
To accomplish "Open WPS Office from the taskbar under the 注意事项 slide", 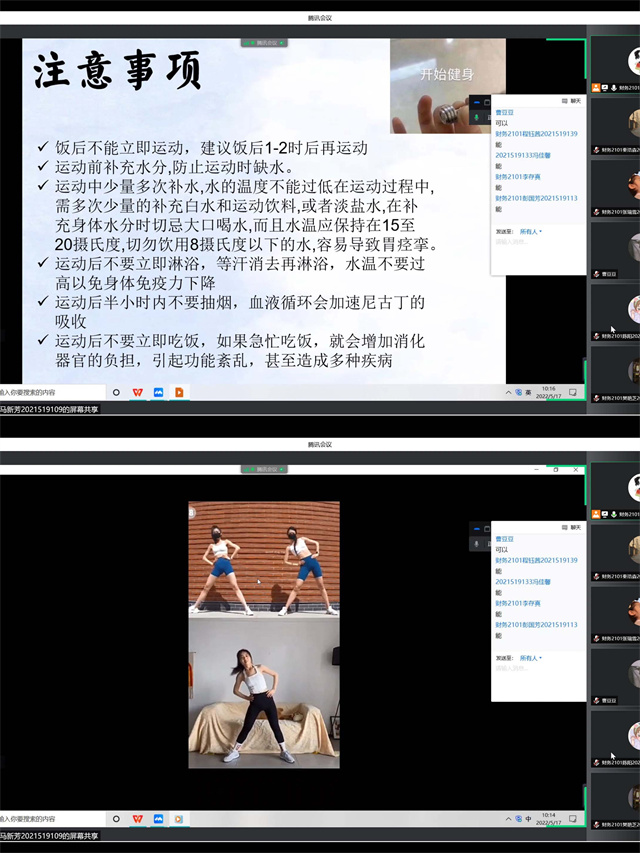I will [138, 392].
